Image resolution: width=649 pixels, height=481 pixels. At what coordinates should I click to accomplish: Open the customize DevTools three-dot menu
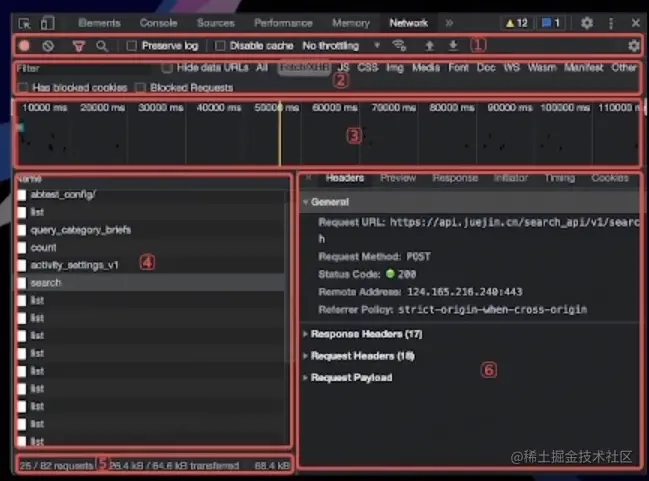coord(611,23)
